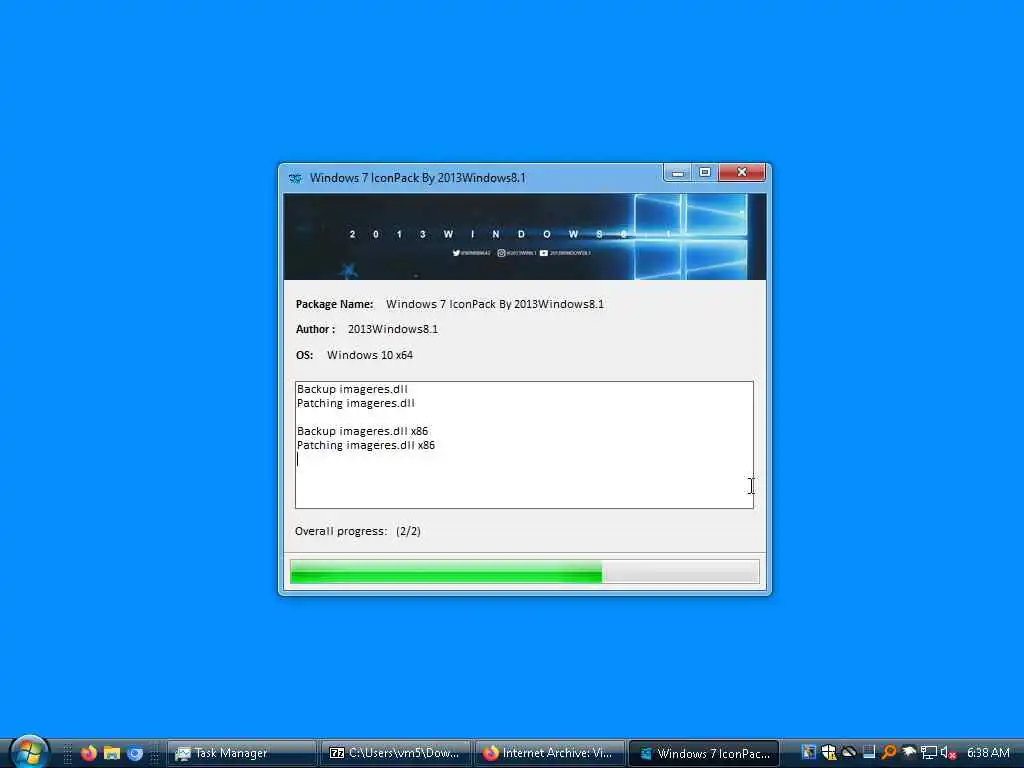This screenshot has width=1024, height=768.
Task: Click inside the installation log text box
Action: tap(524, 445)
